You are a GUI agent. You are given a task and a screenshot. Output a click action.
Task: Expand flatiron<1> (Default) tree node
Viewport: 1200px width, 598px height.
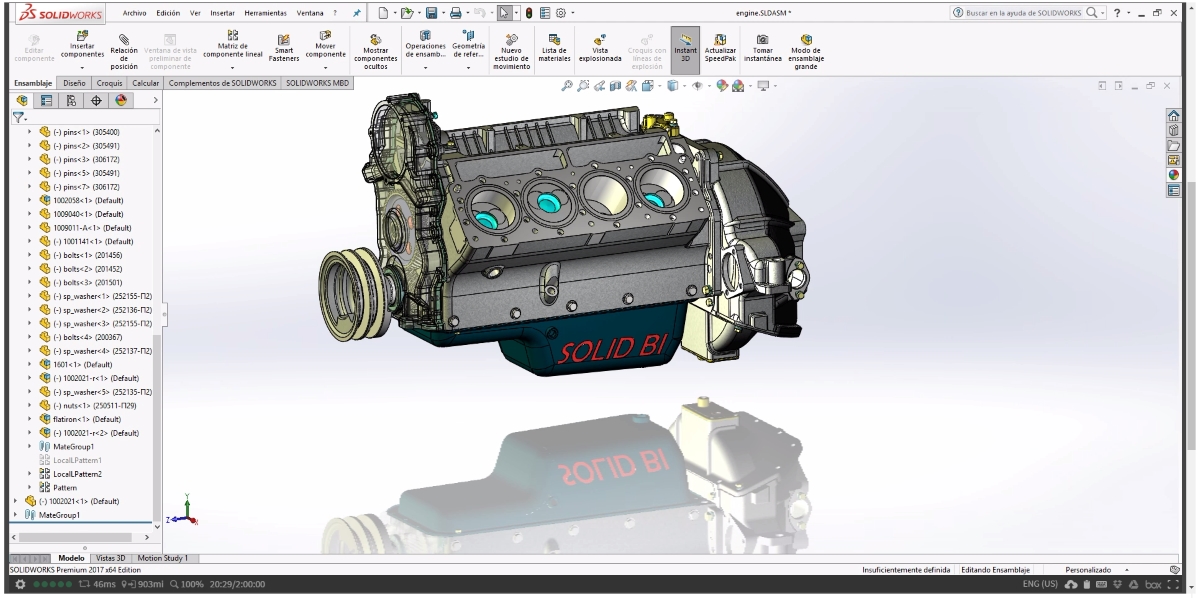coord(30,419)
